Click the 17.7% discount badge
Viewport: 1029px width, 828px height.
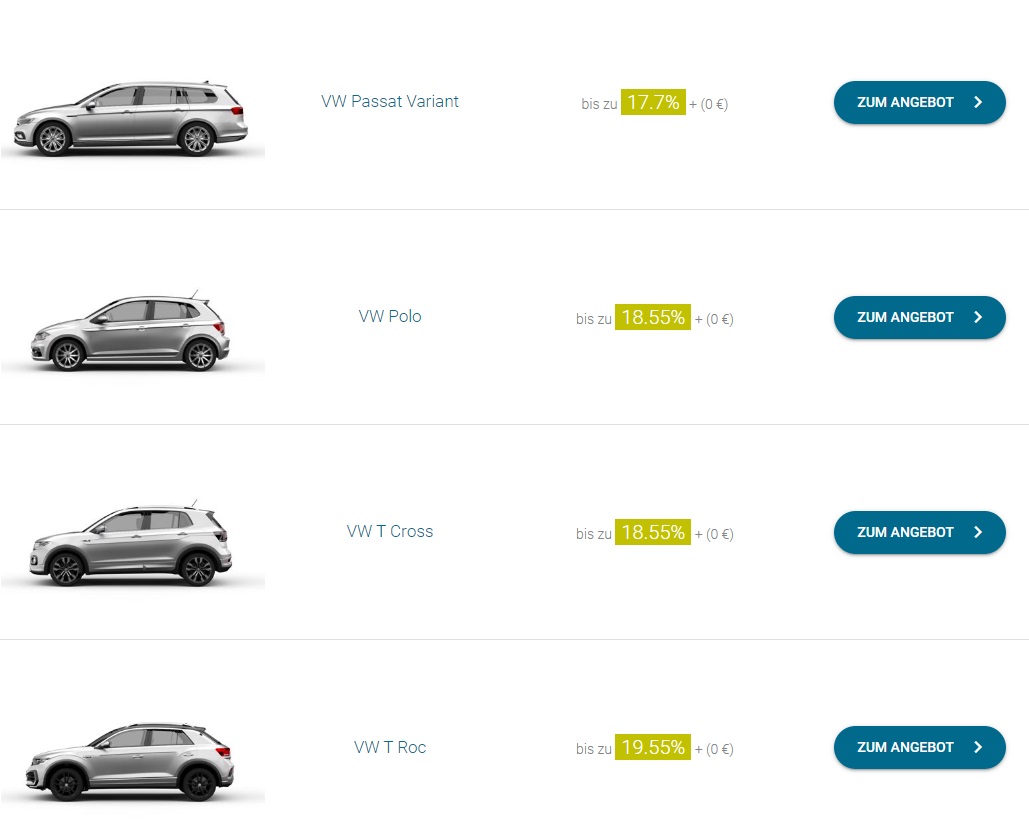click(x=653, y=102)
